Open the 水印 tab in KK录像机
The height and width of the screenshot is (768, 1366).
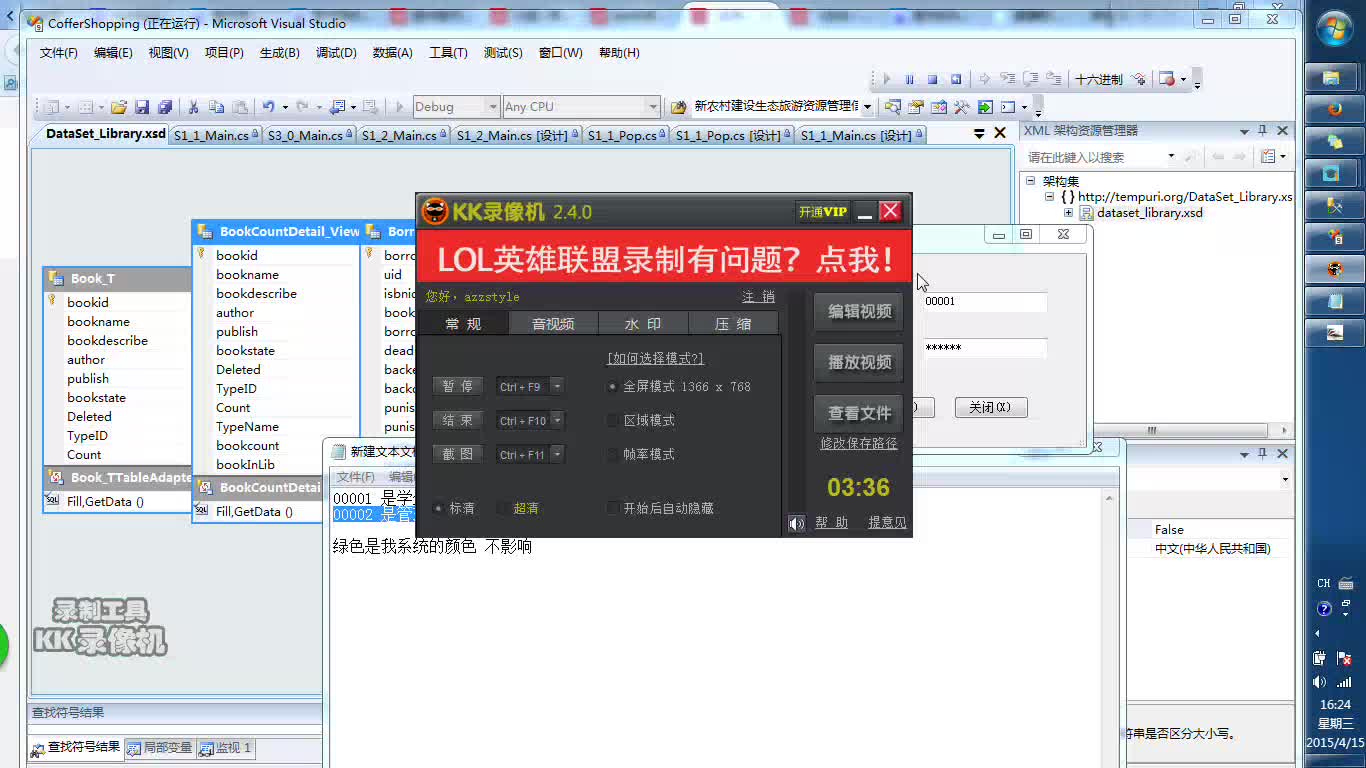(x=643, y=323)
